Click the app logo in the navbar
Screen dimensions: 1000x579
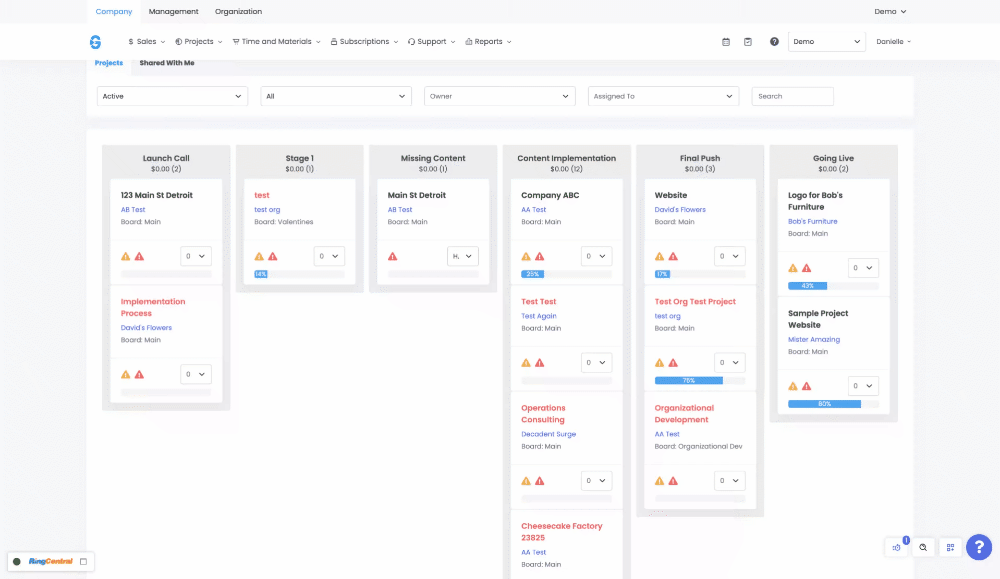pos(95,42)
